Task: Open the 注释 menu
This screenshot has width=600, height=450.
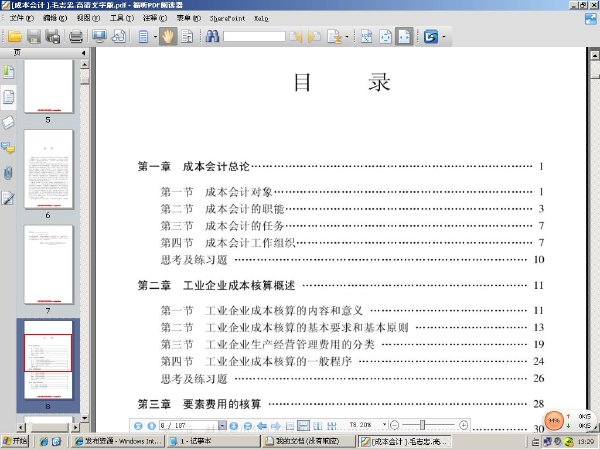Action: coord(155,18)
